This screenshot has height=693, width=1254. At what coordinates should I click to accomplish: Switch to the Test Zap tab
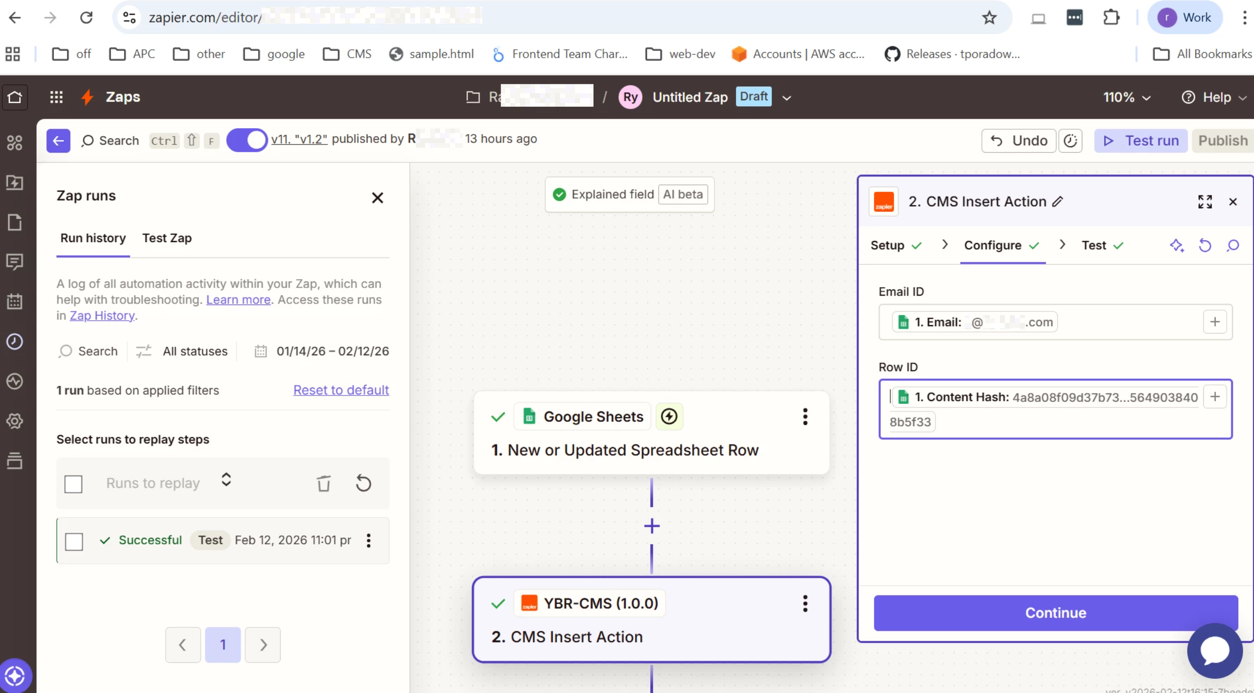[x=167, y=238]
